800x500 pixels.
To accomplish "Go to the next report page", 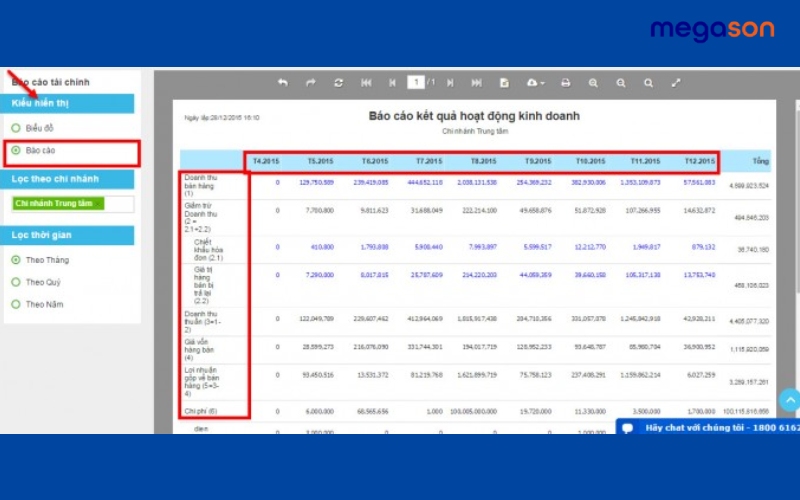I will point(450,82).
